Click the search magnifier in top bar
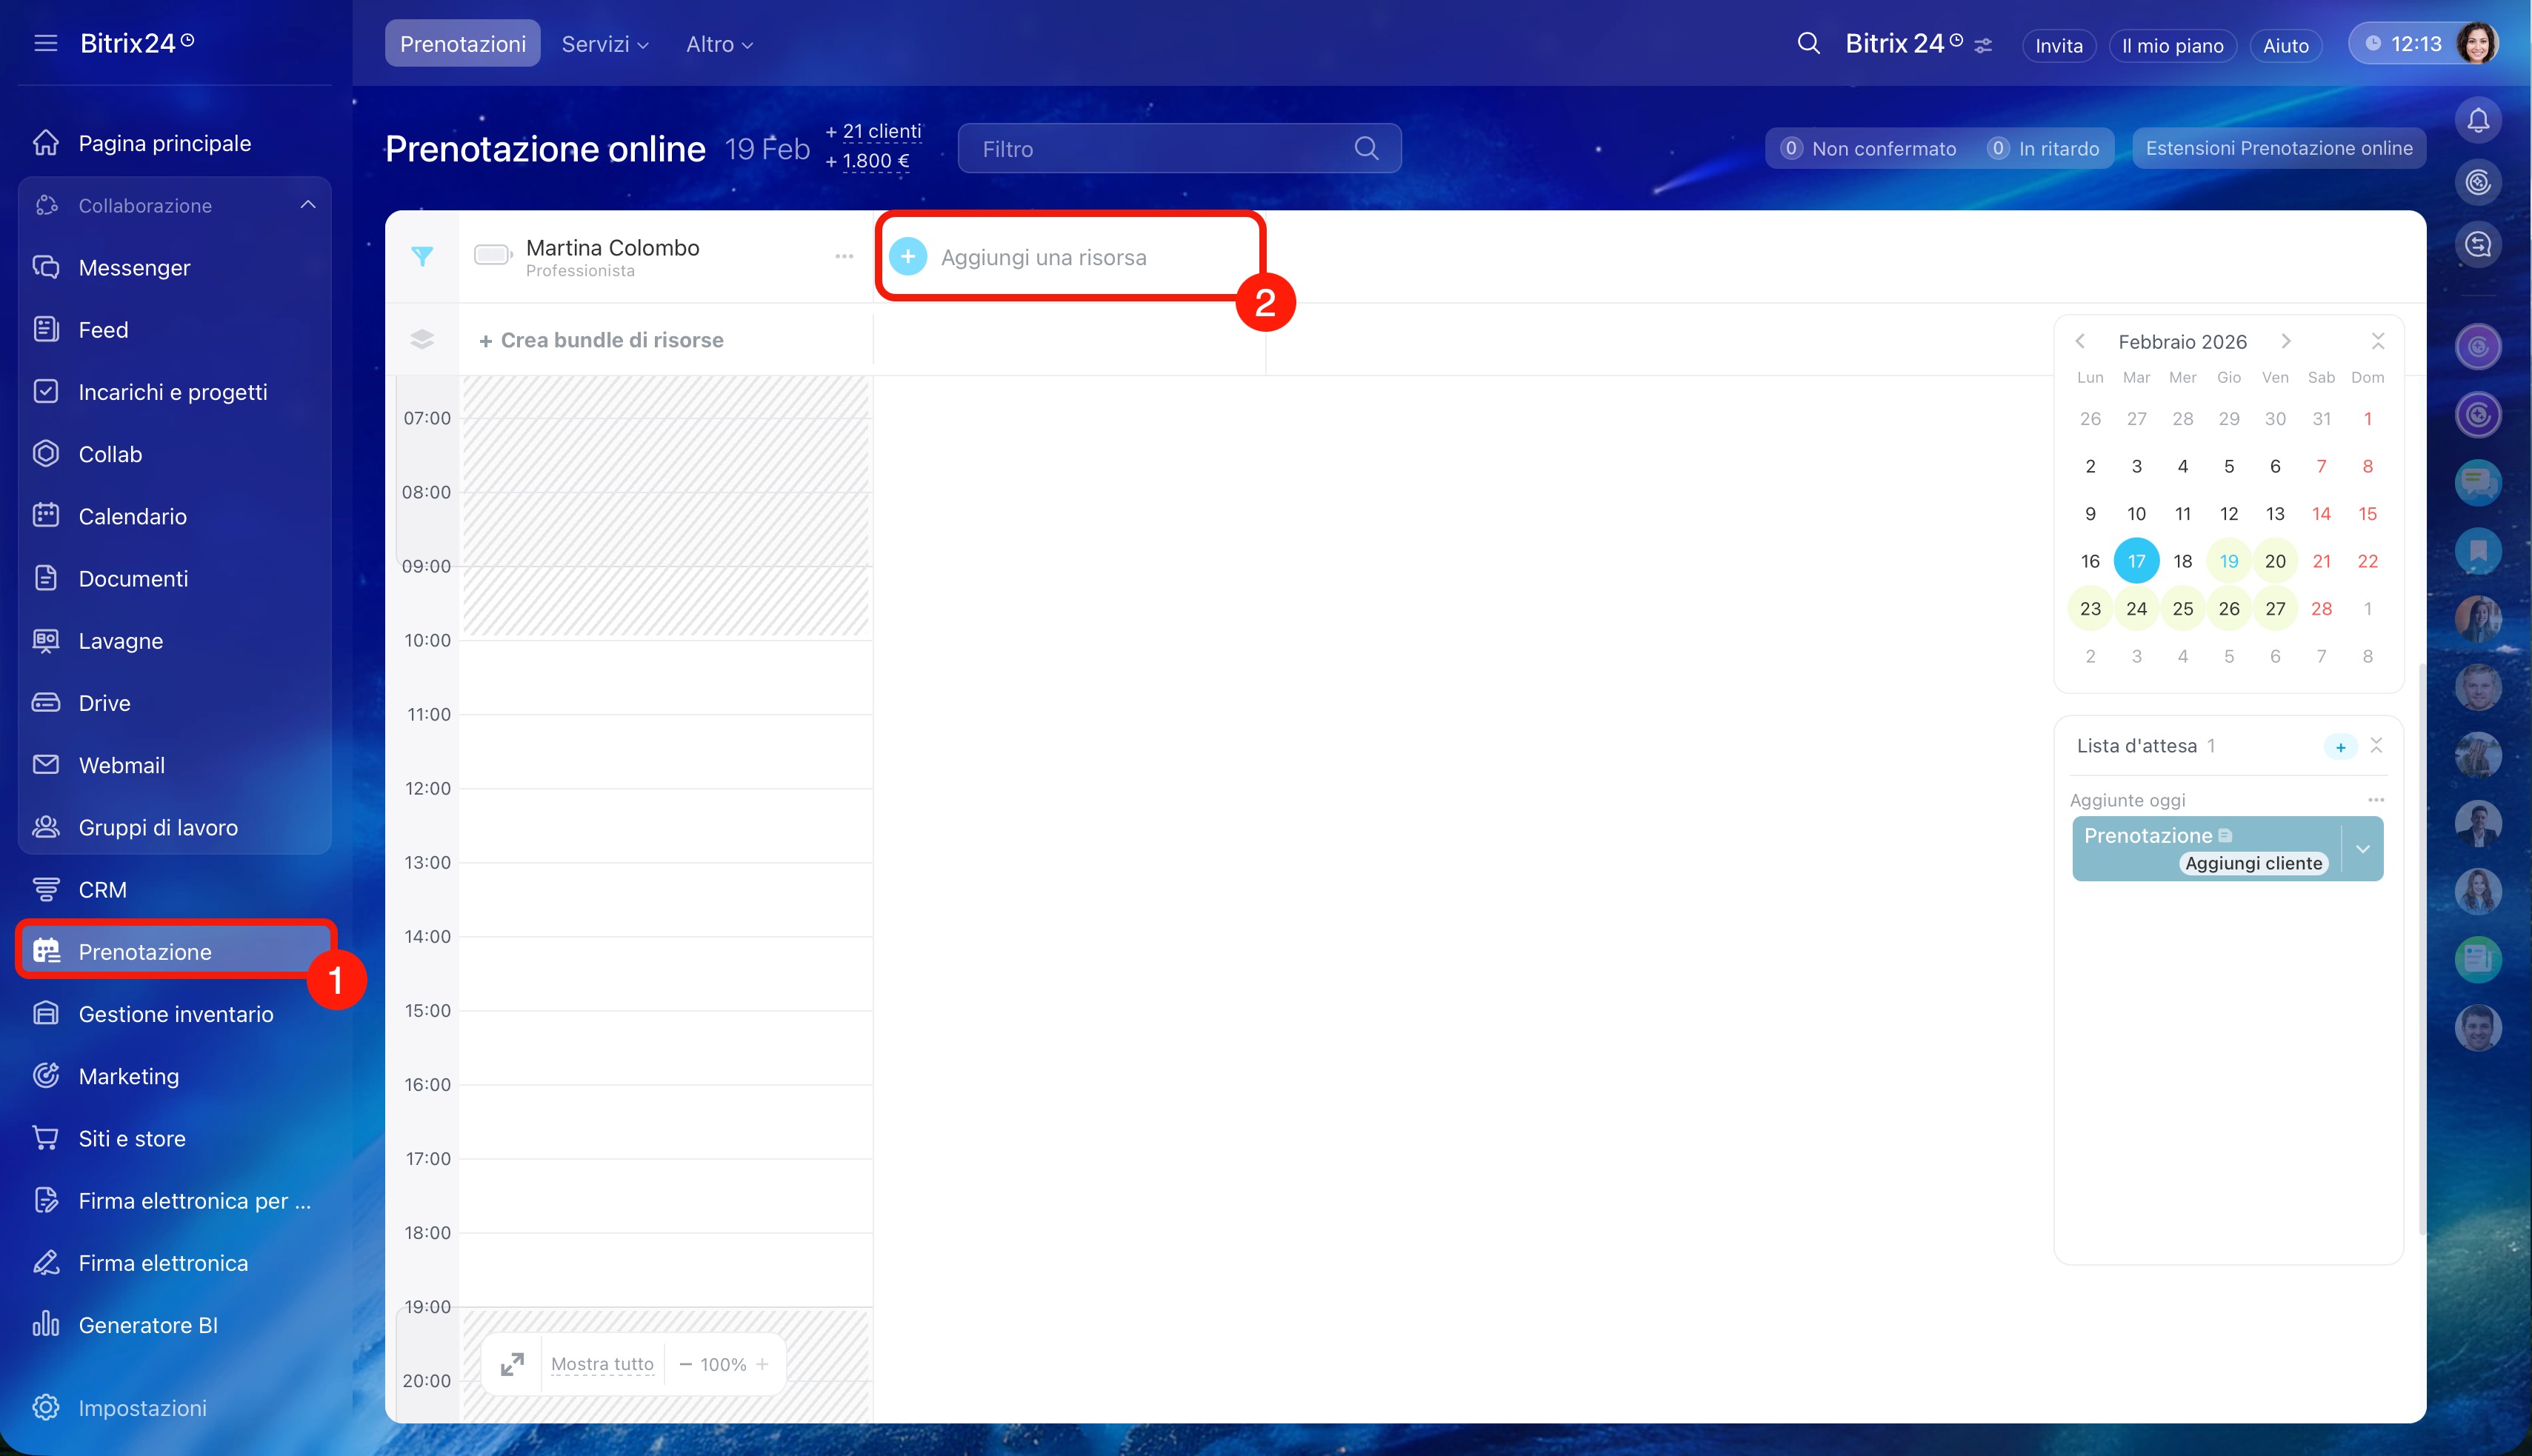 1808,44
